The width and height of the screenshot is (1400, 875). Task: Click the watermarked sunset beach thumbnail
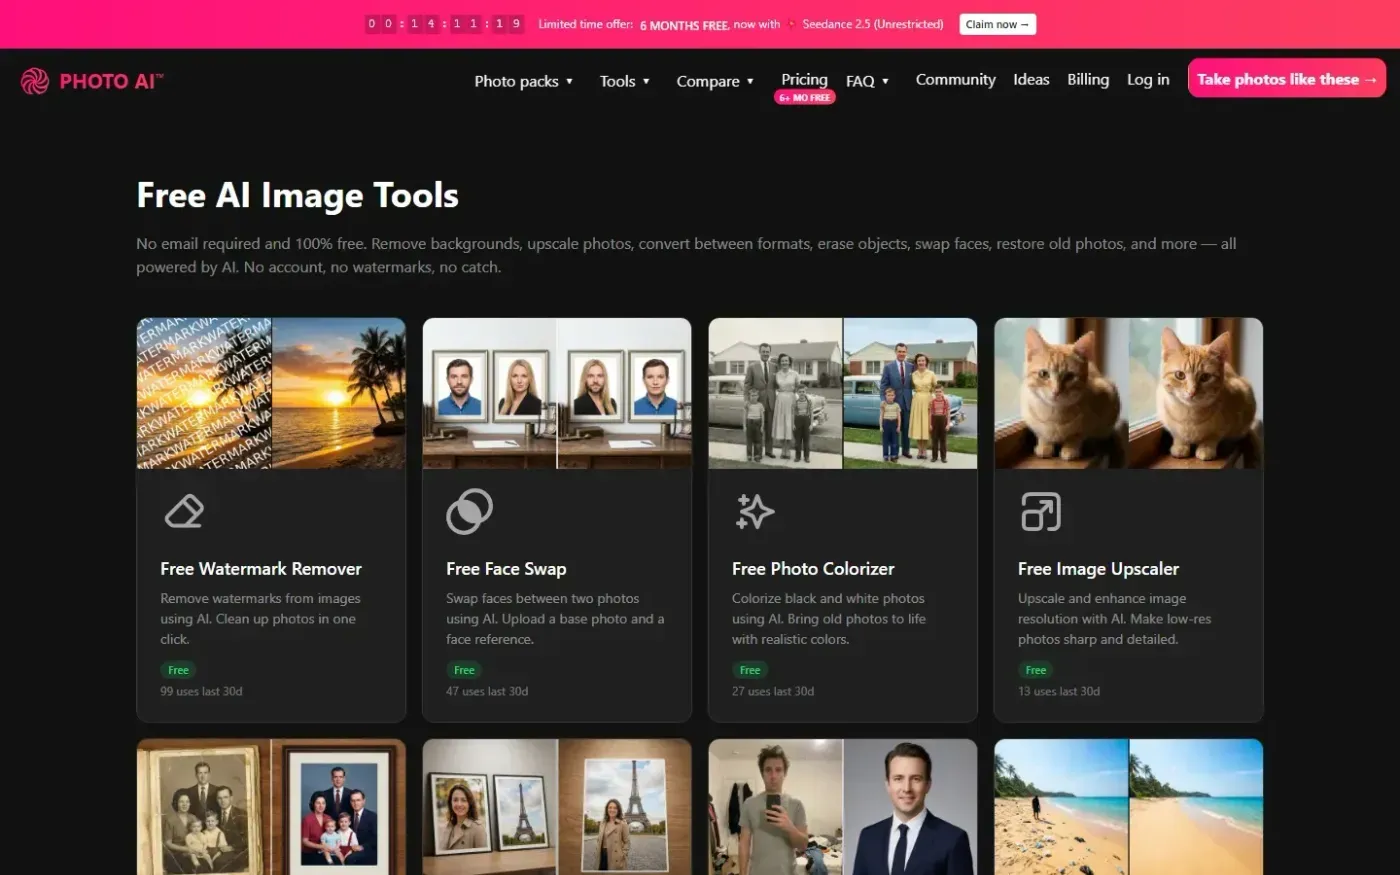[x=271, y=393]
